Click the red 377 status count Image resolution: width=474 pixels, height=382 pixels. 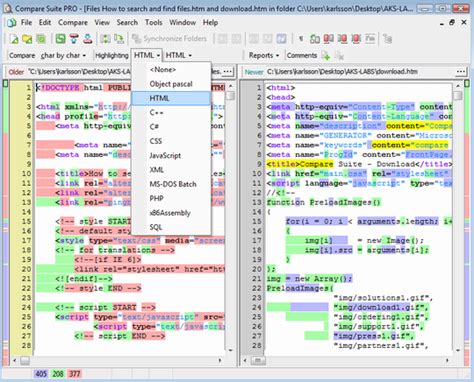tap(74, 374)
